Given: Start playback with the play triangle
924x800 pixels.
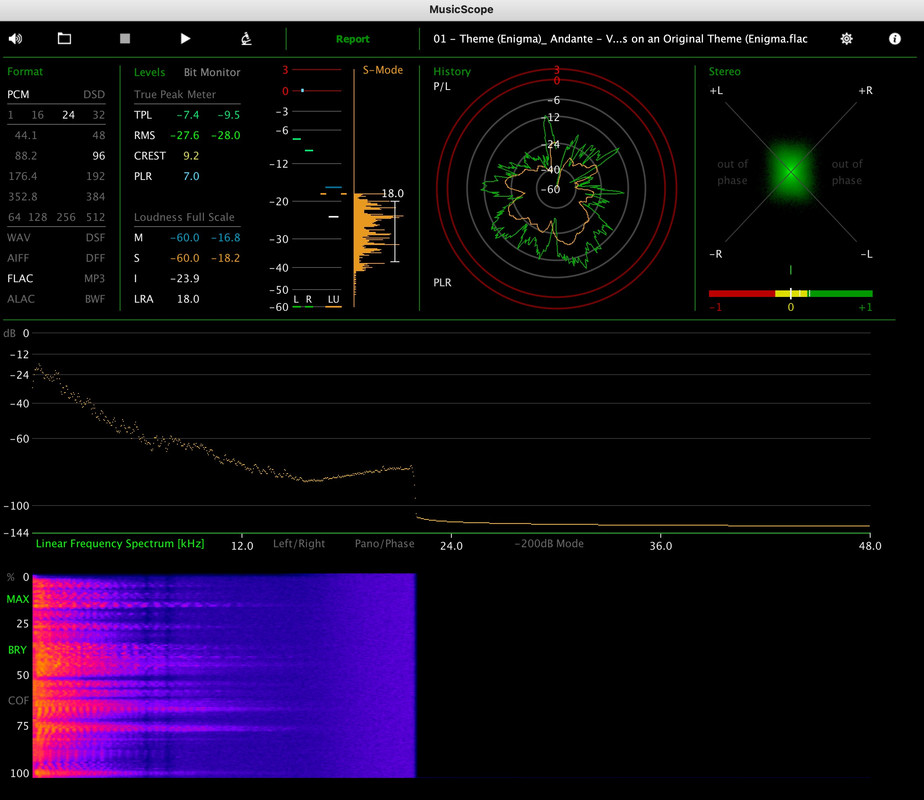Looking at the screenshot, I should click(185, 38).
